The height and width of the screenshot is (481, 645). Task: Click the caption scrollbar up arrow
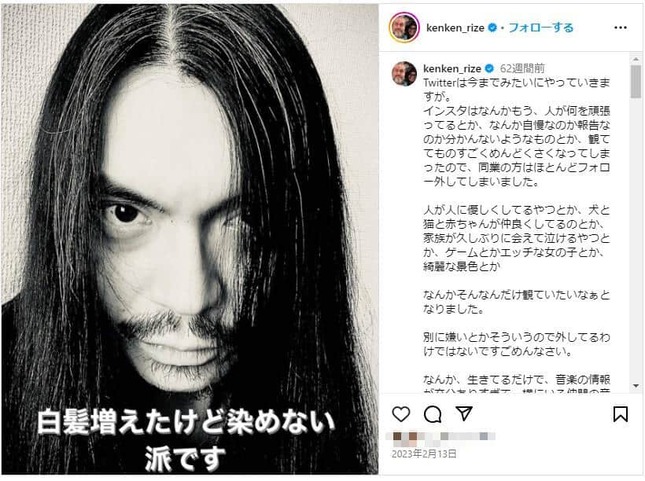point(636,59)
